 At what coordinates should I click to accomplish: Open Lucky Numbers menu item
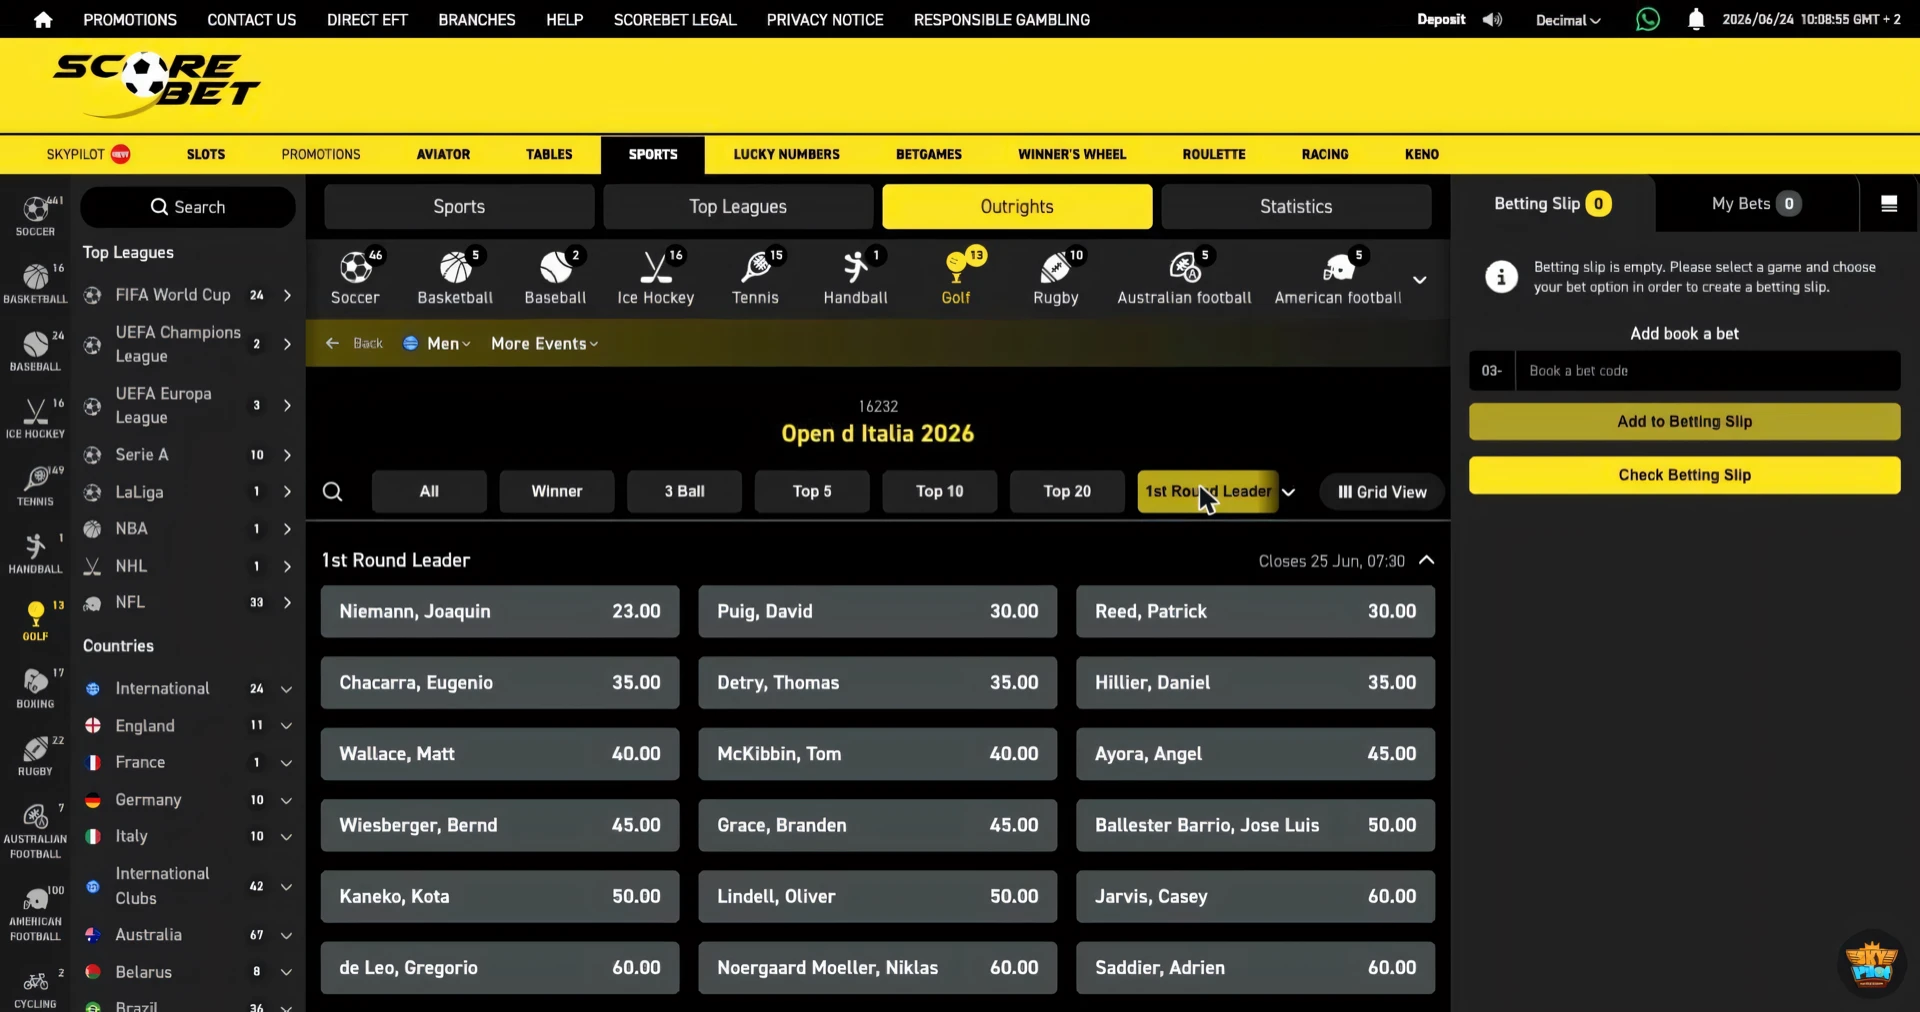[786, 154]
